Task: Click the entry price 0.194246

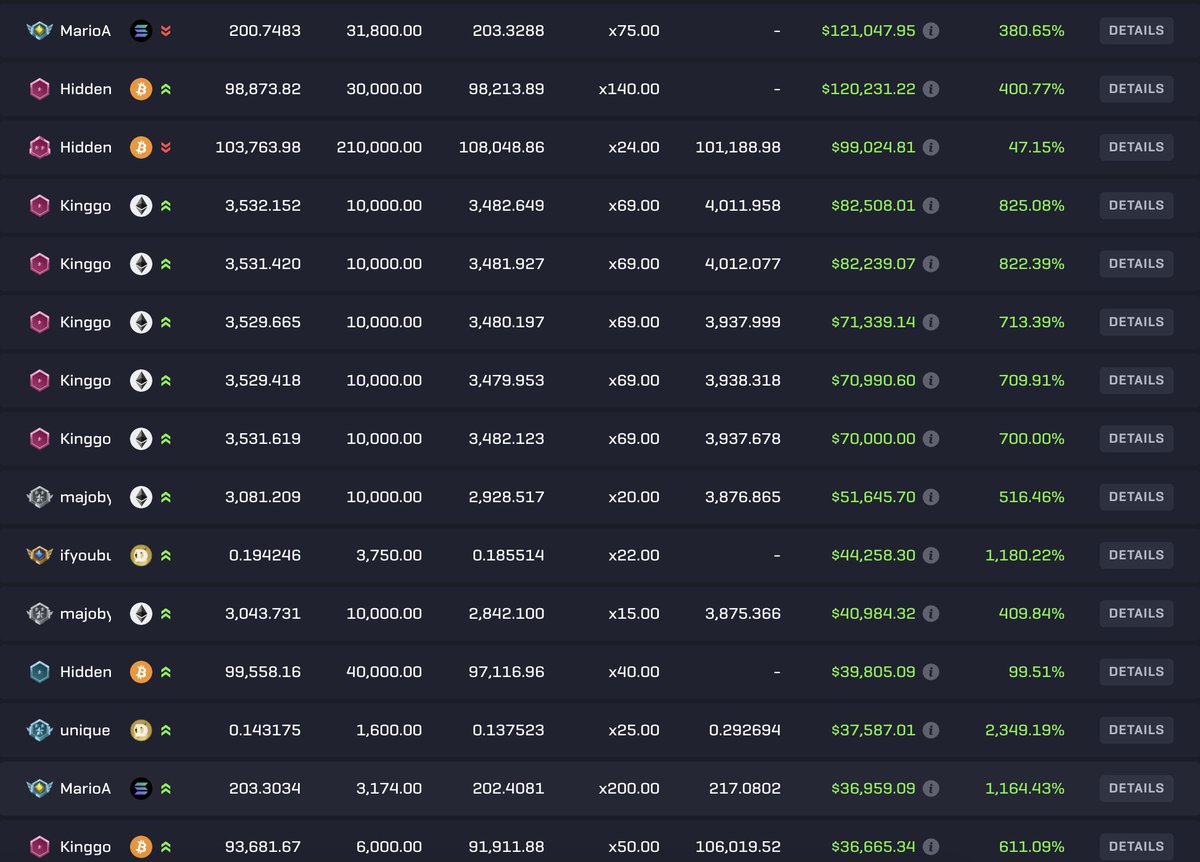Action: (x=265, y=555)
